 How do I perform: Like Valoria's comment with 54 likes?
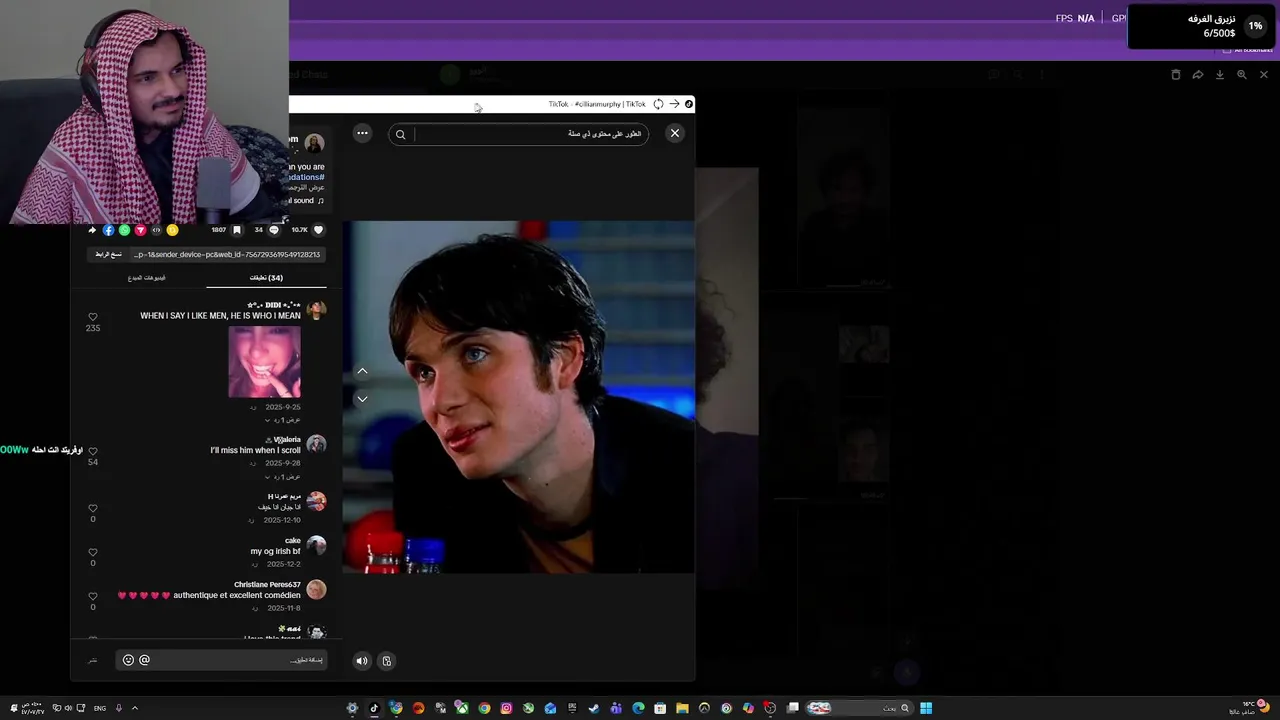click(x=93, y=451)
